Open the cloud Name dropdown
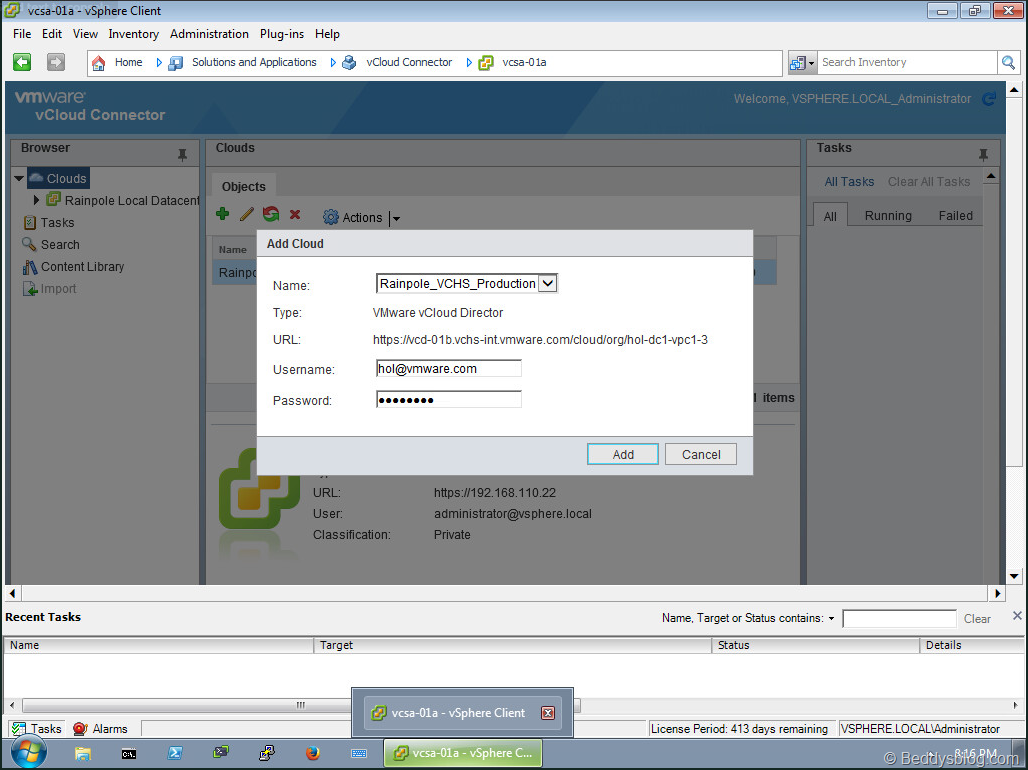The image size is (1028, 770). [x=548, y=283]
